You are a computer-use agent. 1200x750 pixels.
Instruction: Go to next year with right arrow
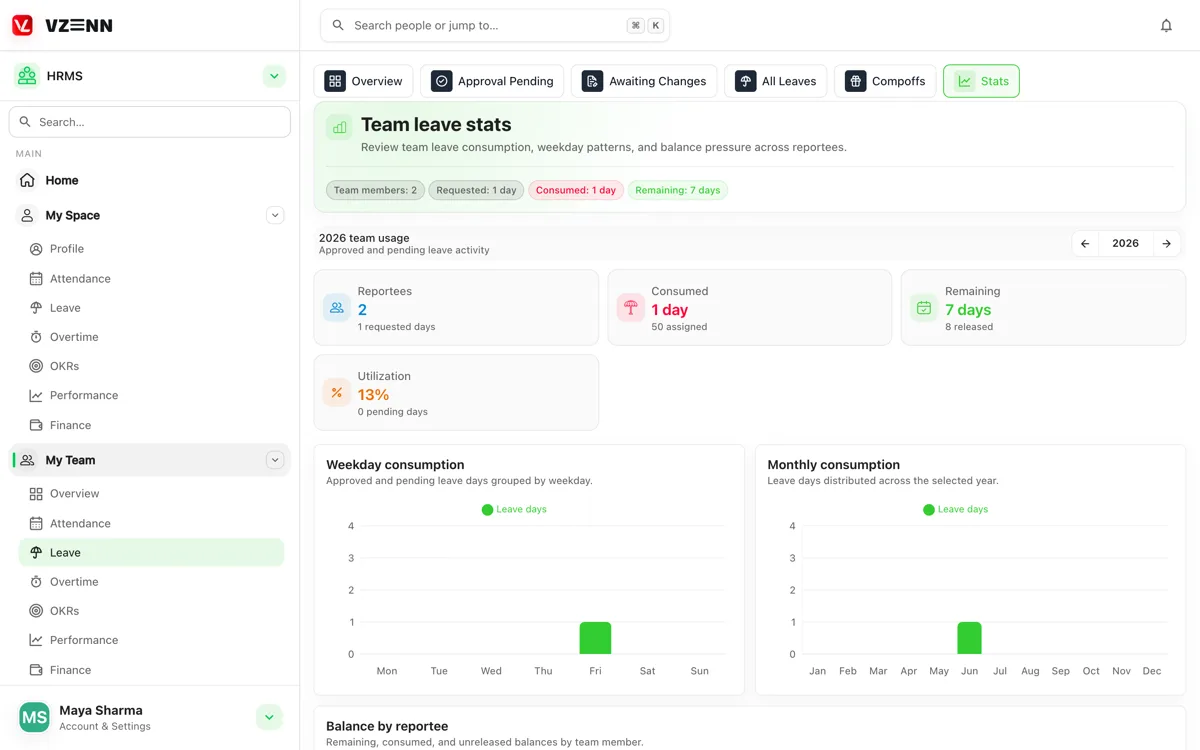(1166, 243)
